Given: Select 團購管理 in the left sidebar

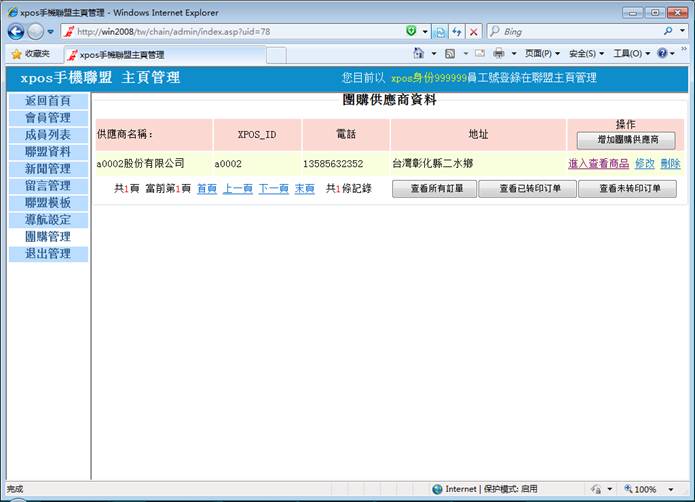Looking at the screenshot, I should (47, 237).
